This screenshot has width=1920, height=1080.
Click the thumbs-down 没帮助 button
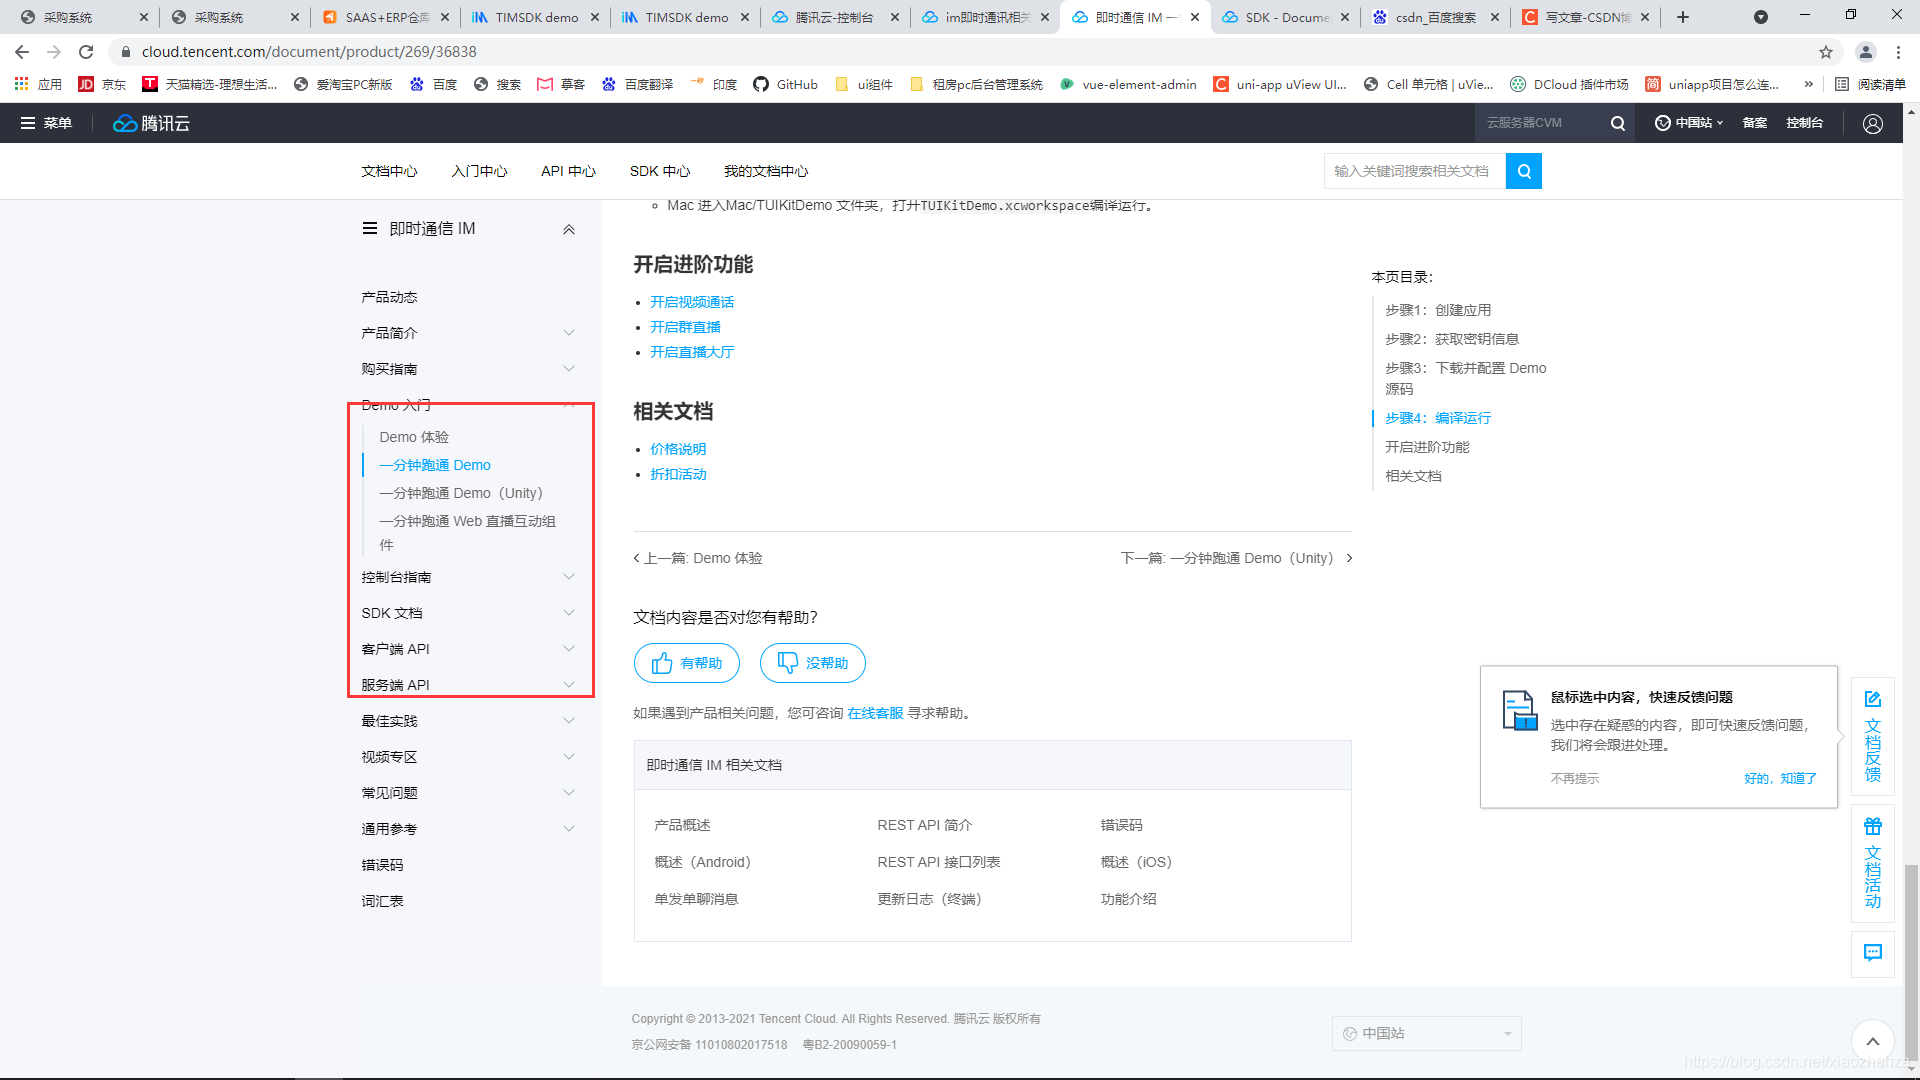[x=812, y=663]
